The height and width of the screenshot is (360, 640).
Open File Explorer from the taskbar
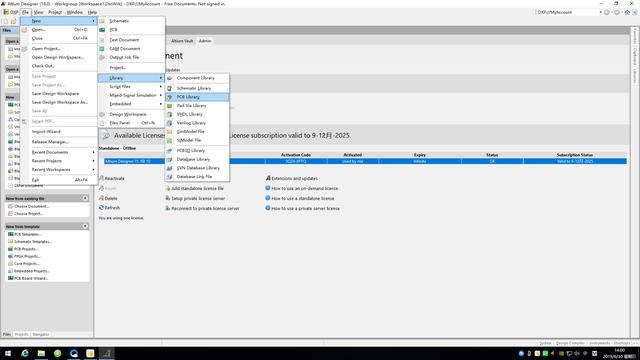tap(41, 353)
